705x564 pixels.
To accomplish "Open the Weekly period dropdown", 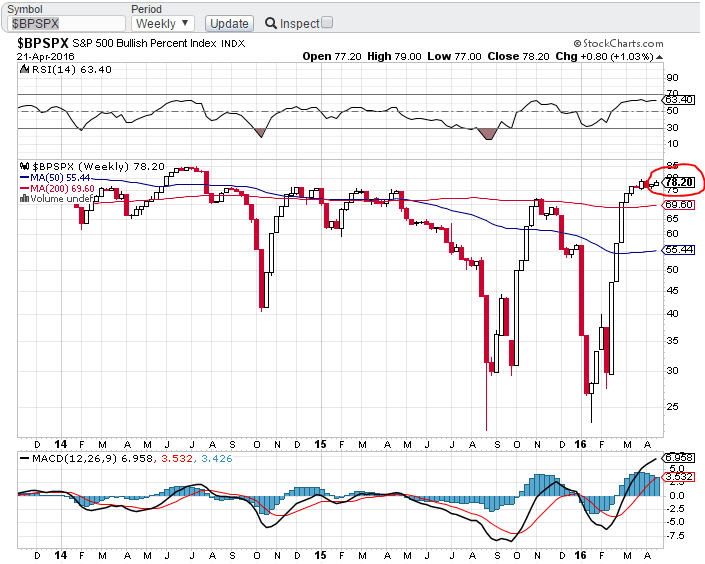I will (x=163, y=23).
